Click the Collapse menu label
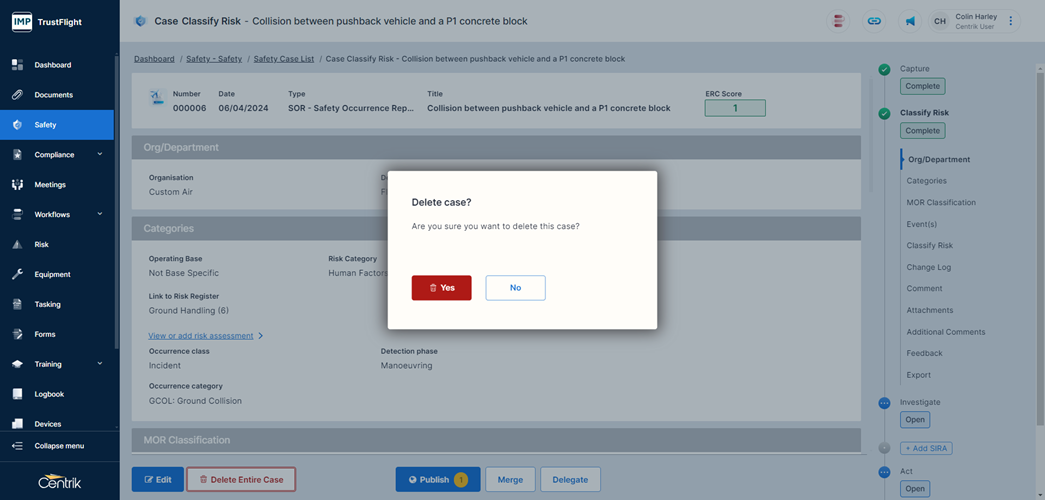The width and height of the screenshot is (1045, 500). tap(59, 446)
